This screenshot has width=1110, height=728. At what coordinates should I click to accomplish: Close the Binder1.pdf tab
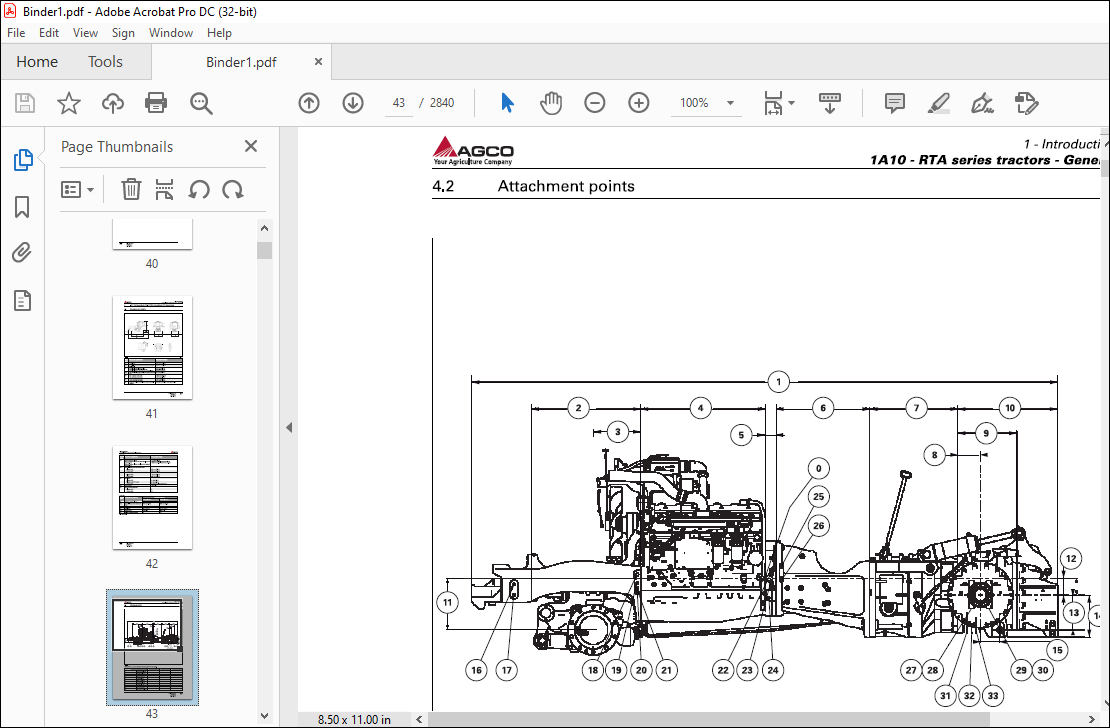pos(319,62)
